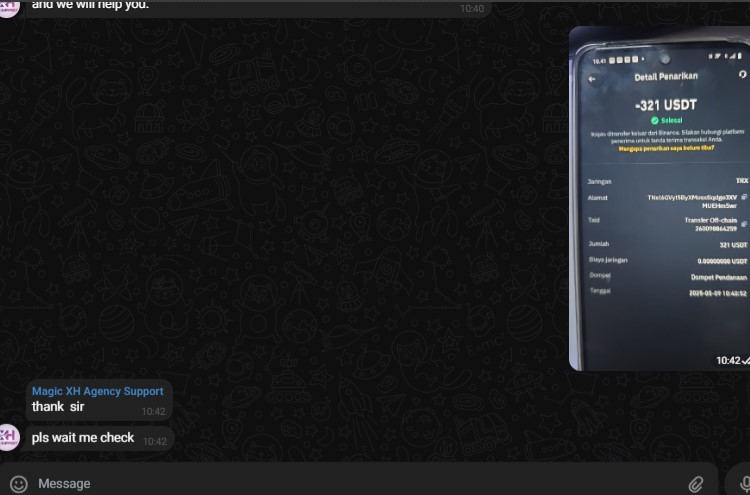This screenshot has height=495, width=750.
Task: Tap the back arrow in the withdrawal screenshot
Action: (x=592, y=78)
